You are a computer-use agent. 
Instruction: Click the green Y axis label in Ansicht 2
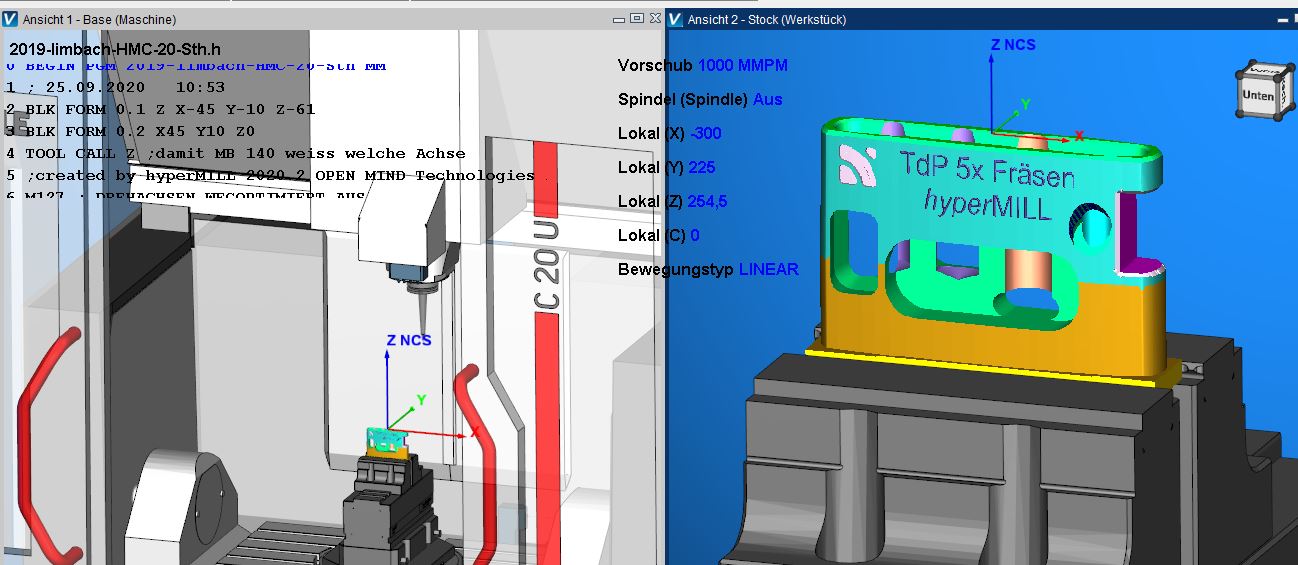1025,103
